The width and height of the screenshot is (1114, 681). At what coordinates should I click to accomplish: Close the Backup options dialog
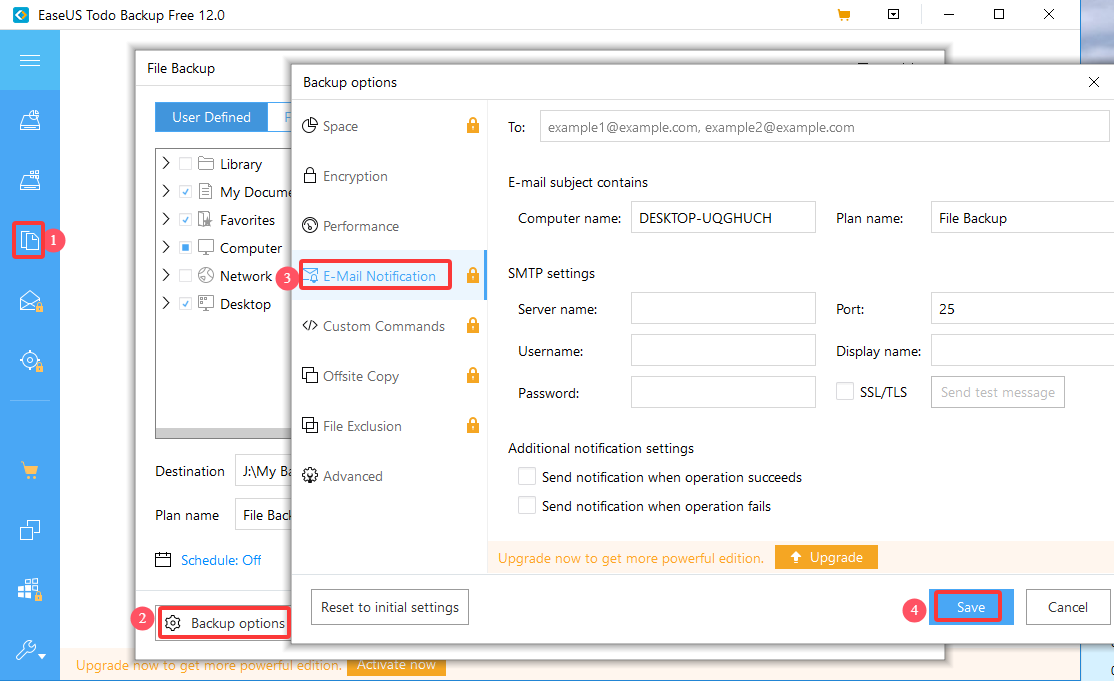pyautogui.click(x=1094, y=82)
